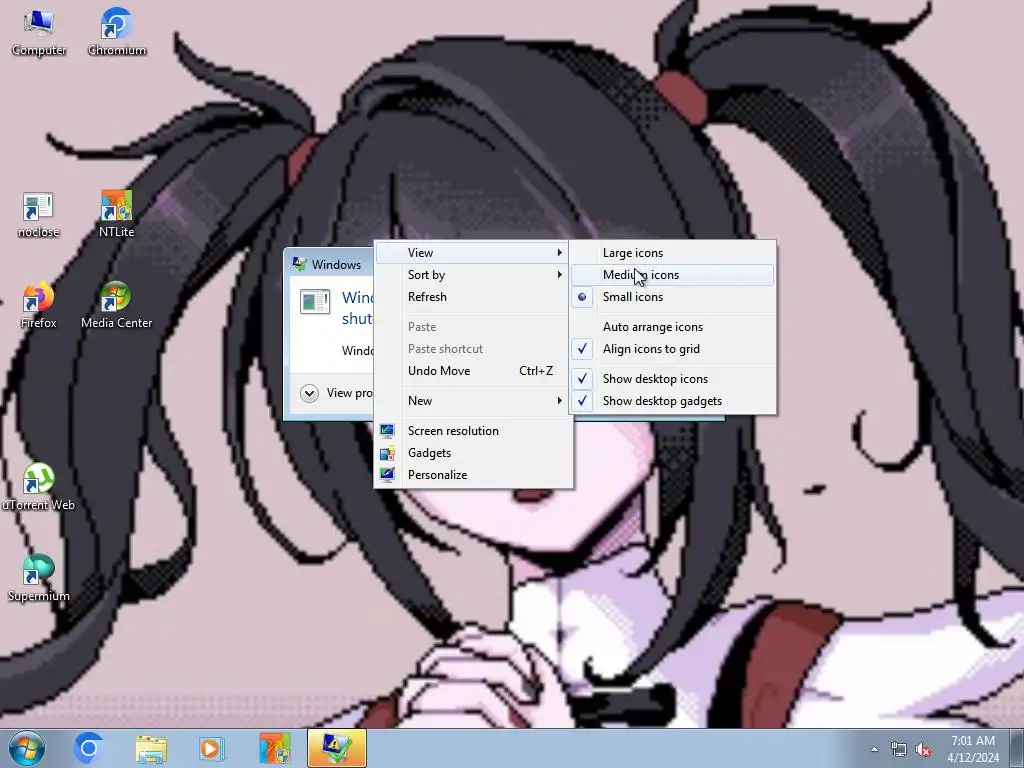The image size is (1024, 768).
Task: Toggle Align icons to grid
Action: pos(673,349)
